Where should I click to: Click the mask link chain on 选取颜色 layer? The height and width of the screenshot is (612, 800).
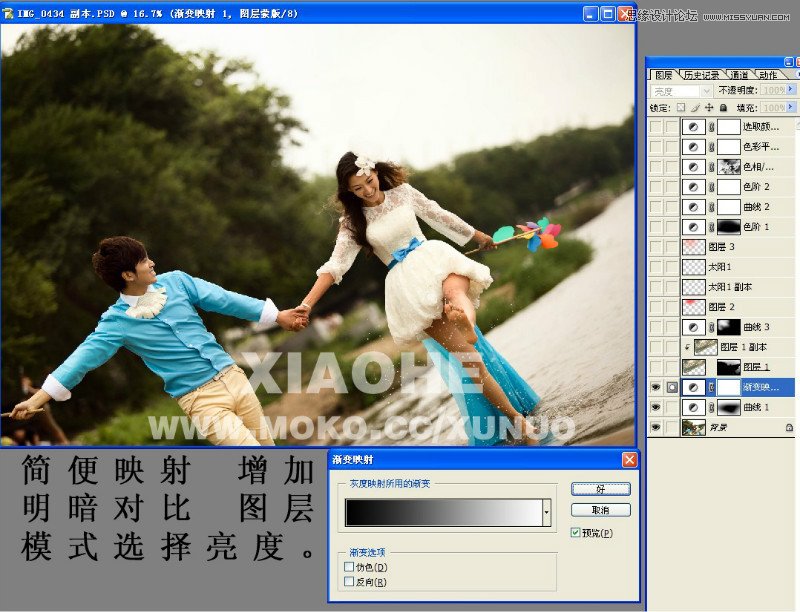(711, 126)
